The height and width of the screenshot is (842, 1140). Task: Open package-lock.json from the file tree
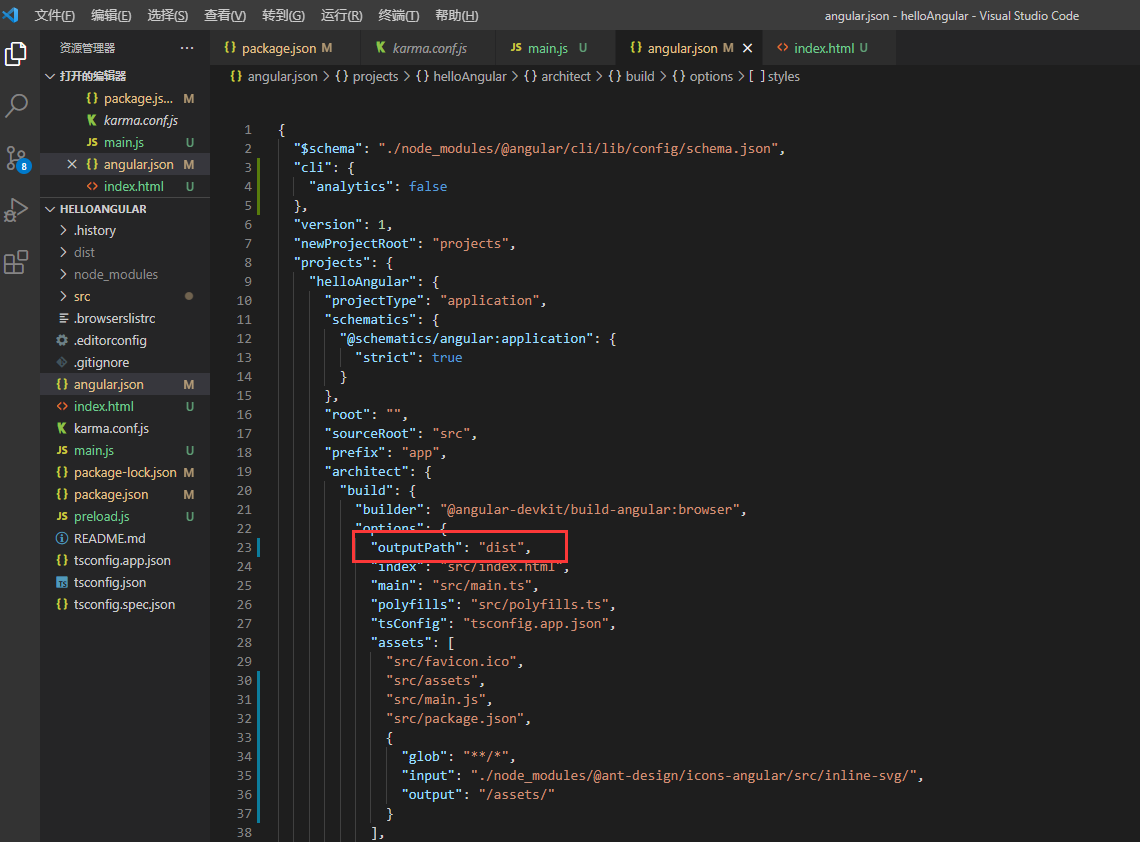[x=125, y=473]
